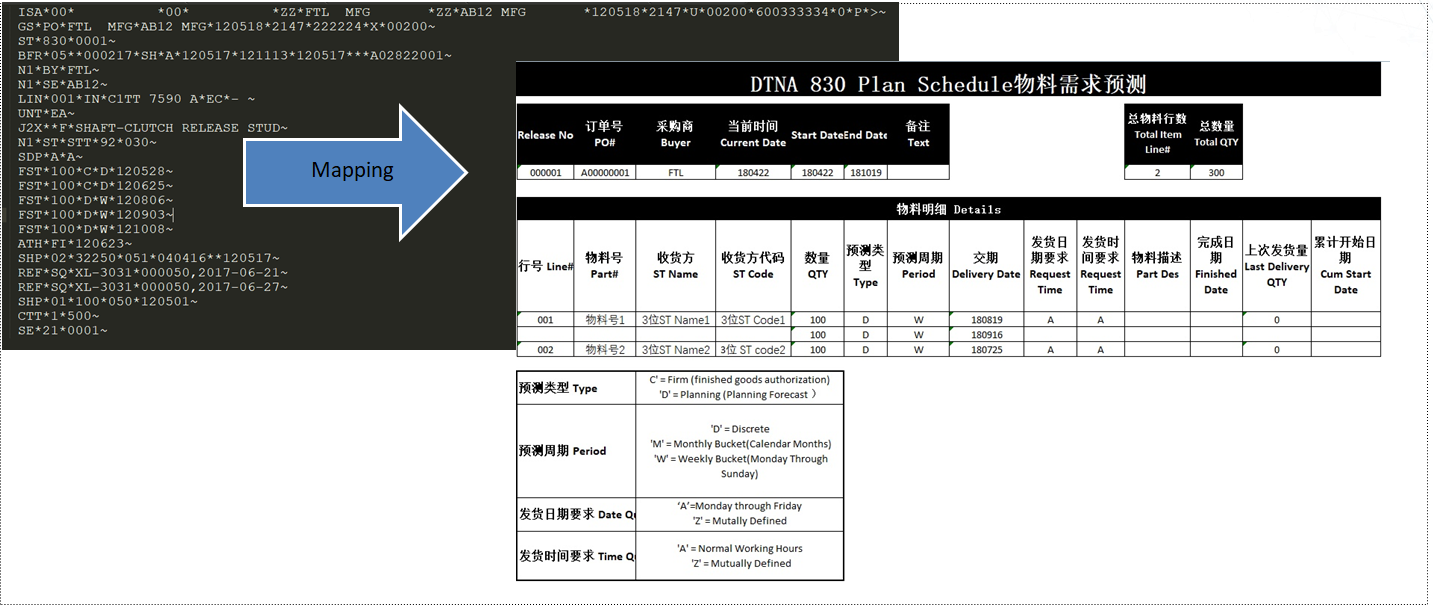Click the N1*ST*STT*92*030~ line
The width and height of the screenshot is (1433, 608).
coord(88,142)
